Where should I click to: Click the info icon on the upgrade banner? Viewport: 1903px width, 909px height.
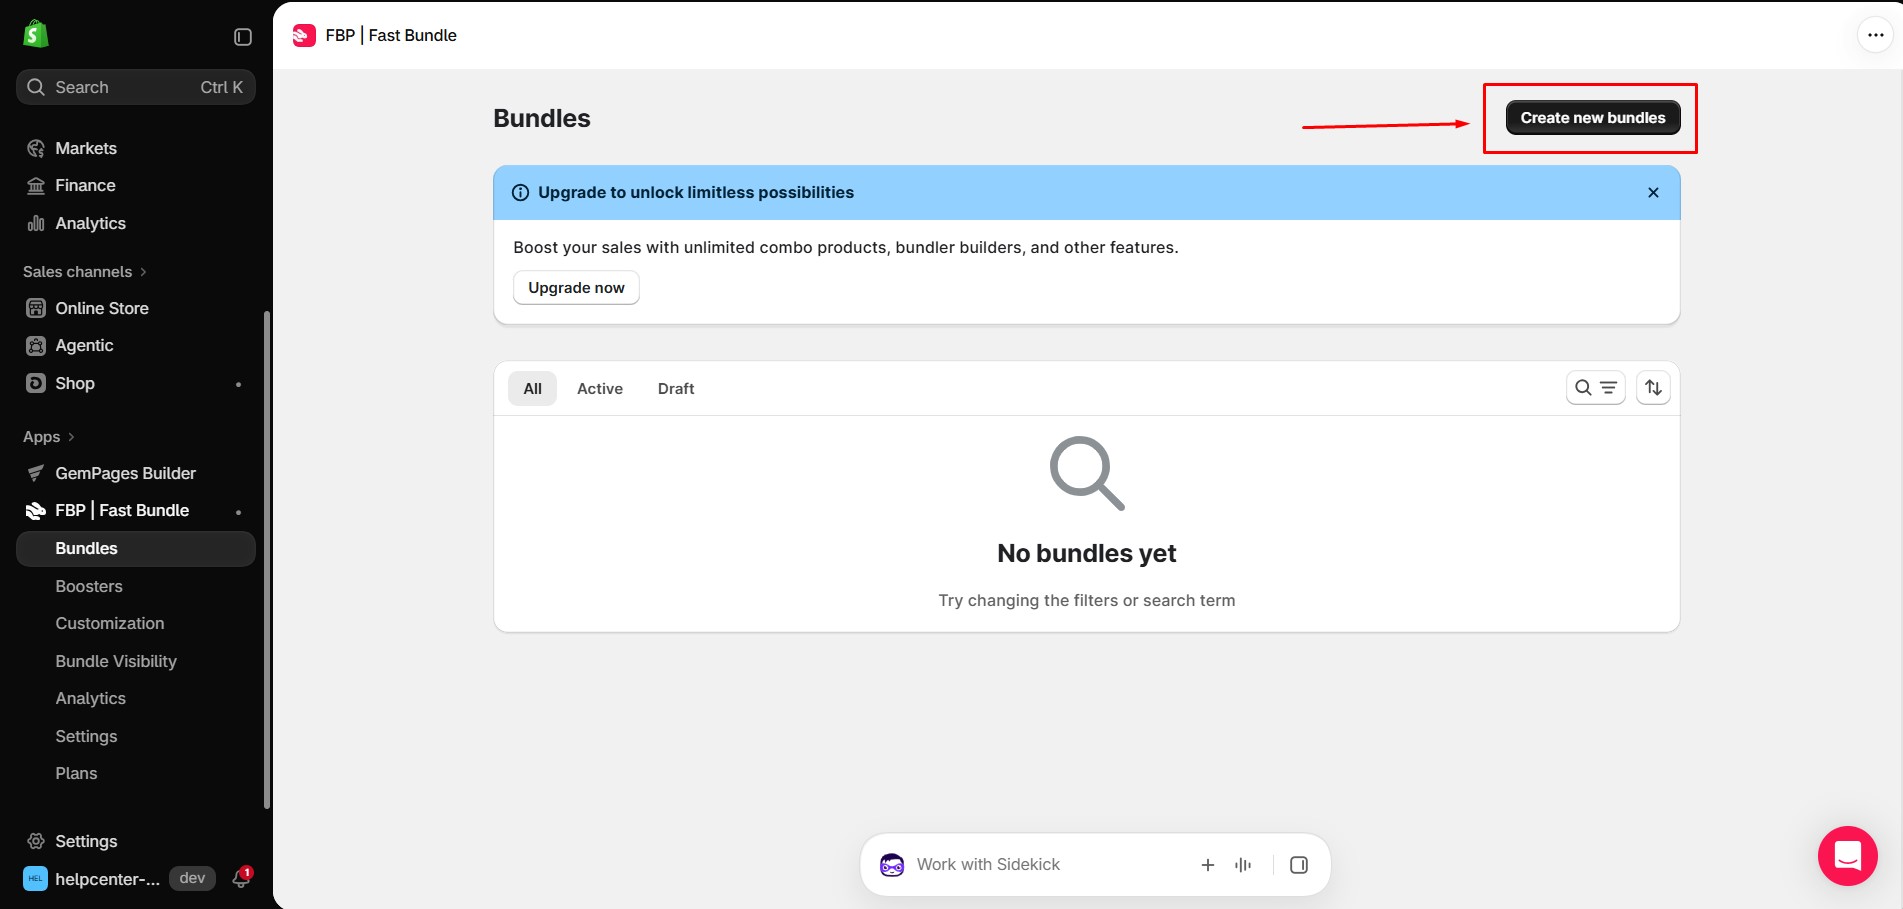click(x=520, y=193)
